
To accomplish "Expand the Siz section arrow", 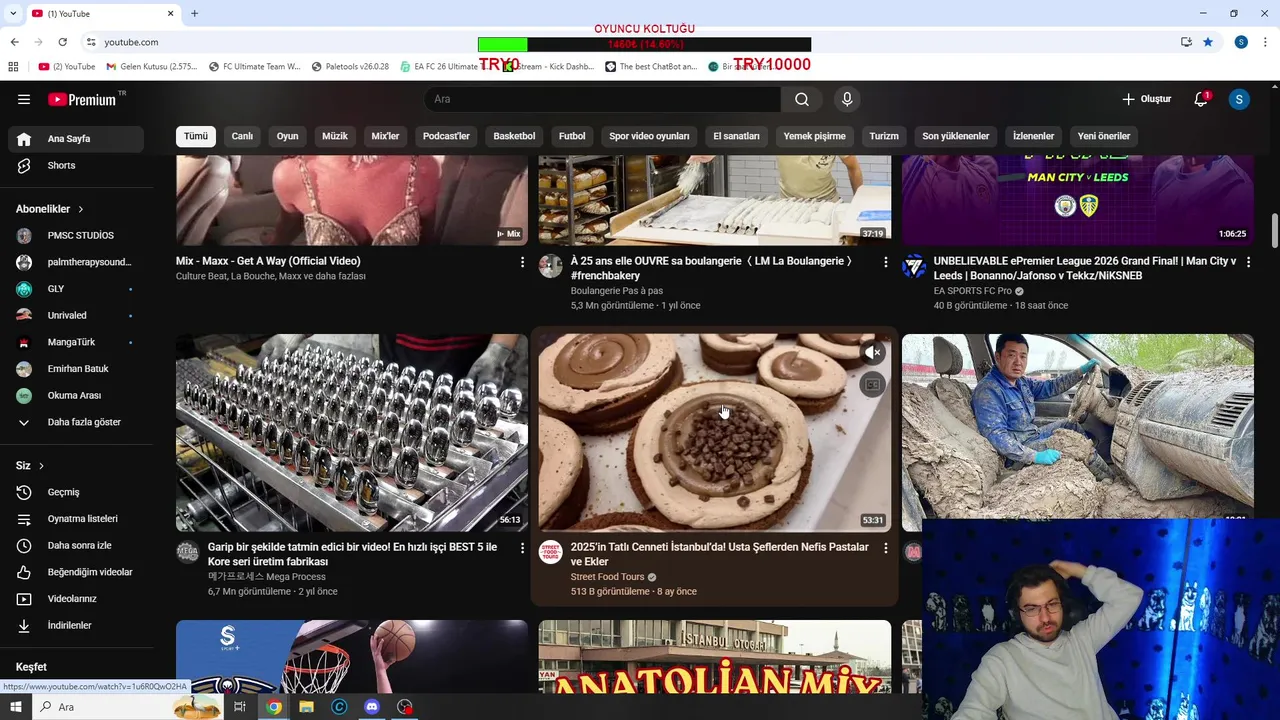I will point(41,466).
